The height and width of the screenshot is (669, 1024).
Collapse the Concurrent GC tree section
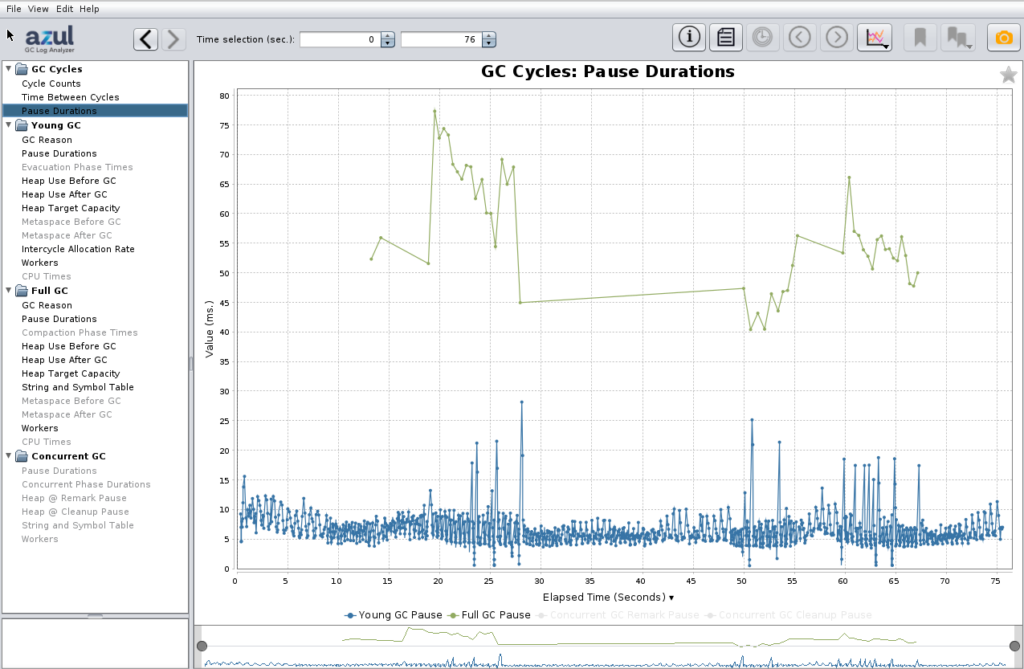click(x=8, y=455)
